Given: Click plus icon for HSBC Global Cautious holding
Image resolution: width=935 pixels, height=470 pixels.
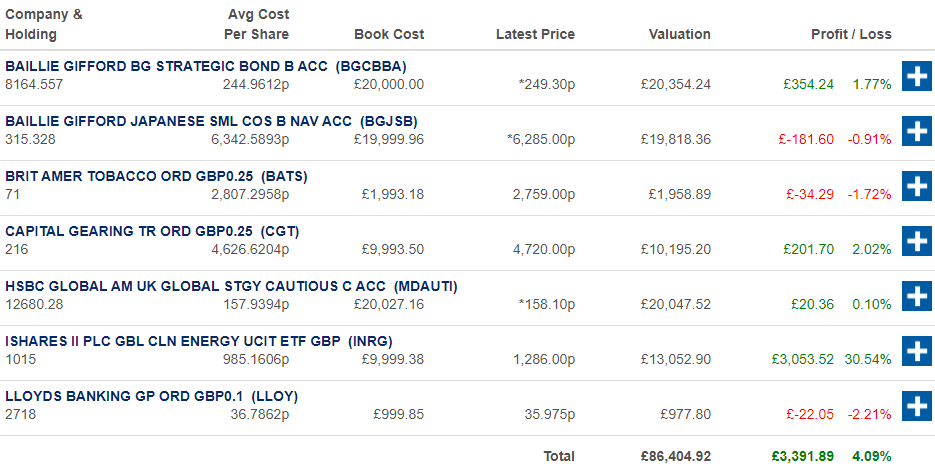Looking at the screenshot, I should (916, 296).
